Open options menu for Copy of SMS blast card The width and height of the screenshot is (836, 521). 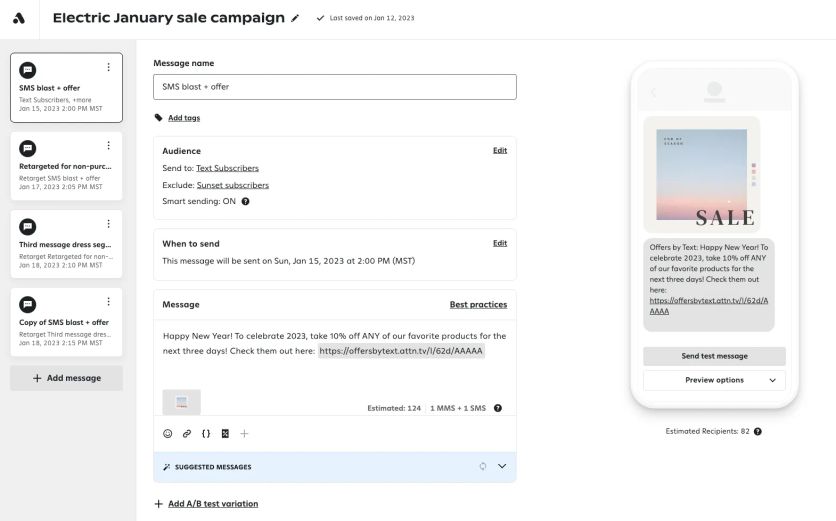click(x=108, y=302)
